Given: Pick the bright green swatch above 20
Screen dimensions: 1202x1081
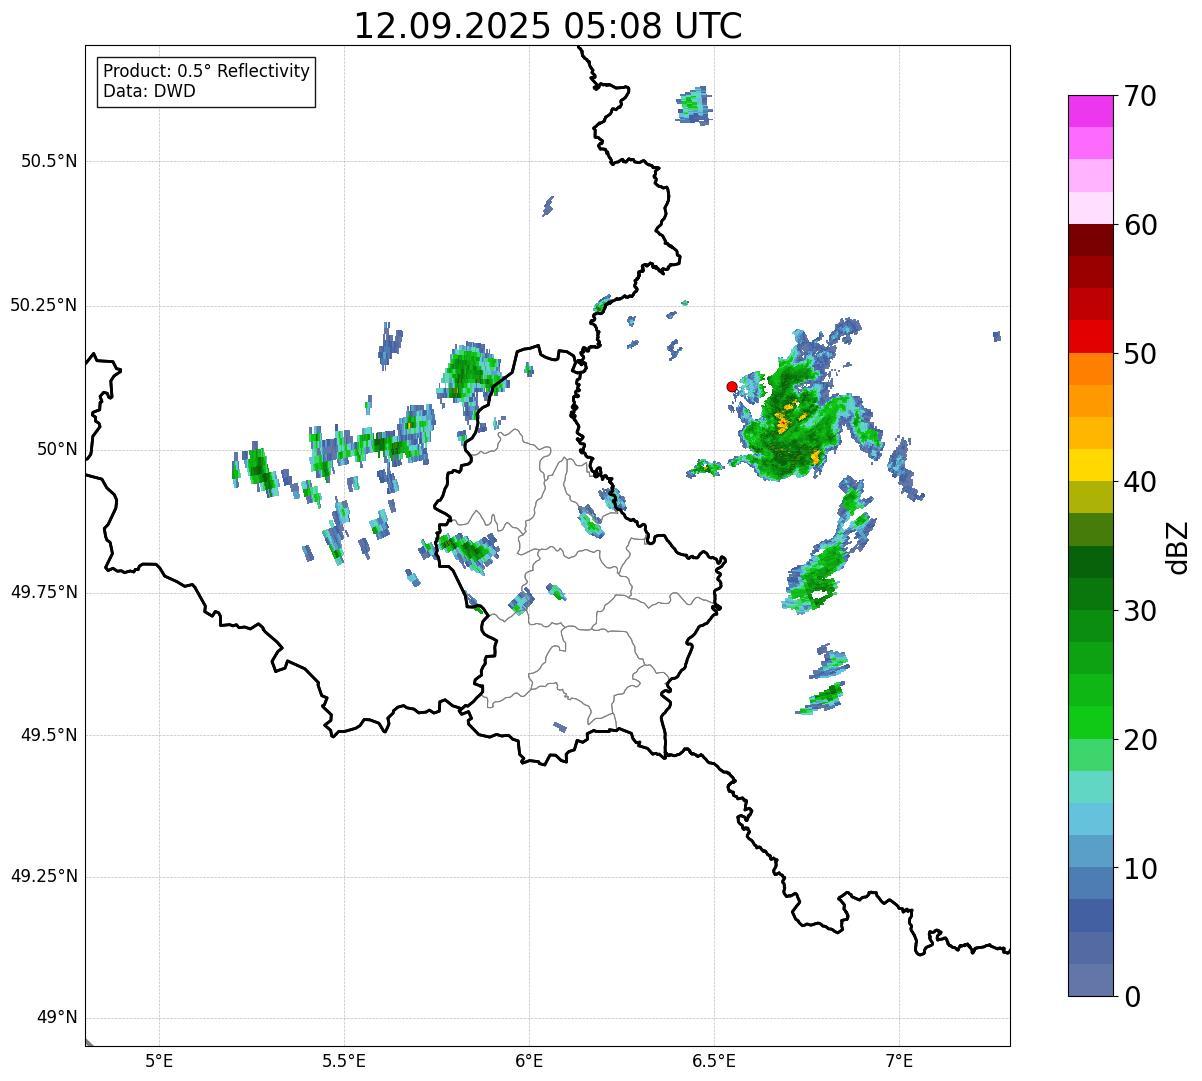Looking at the screenshot, I should click(1090, 722).
